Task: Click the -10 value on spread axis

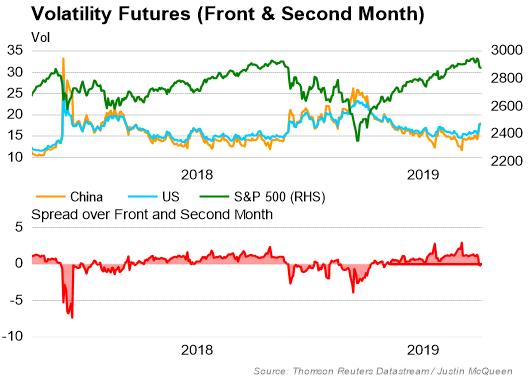Action: pos(12,336)
